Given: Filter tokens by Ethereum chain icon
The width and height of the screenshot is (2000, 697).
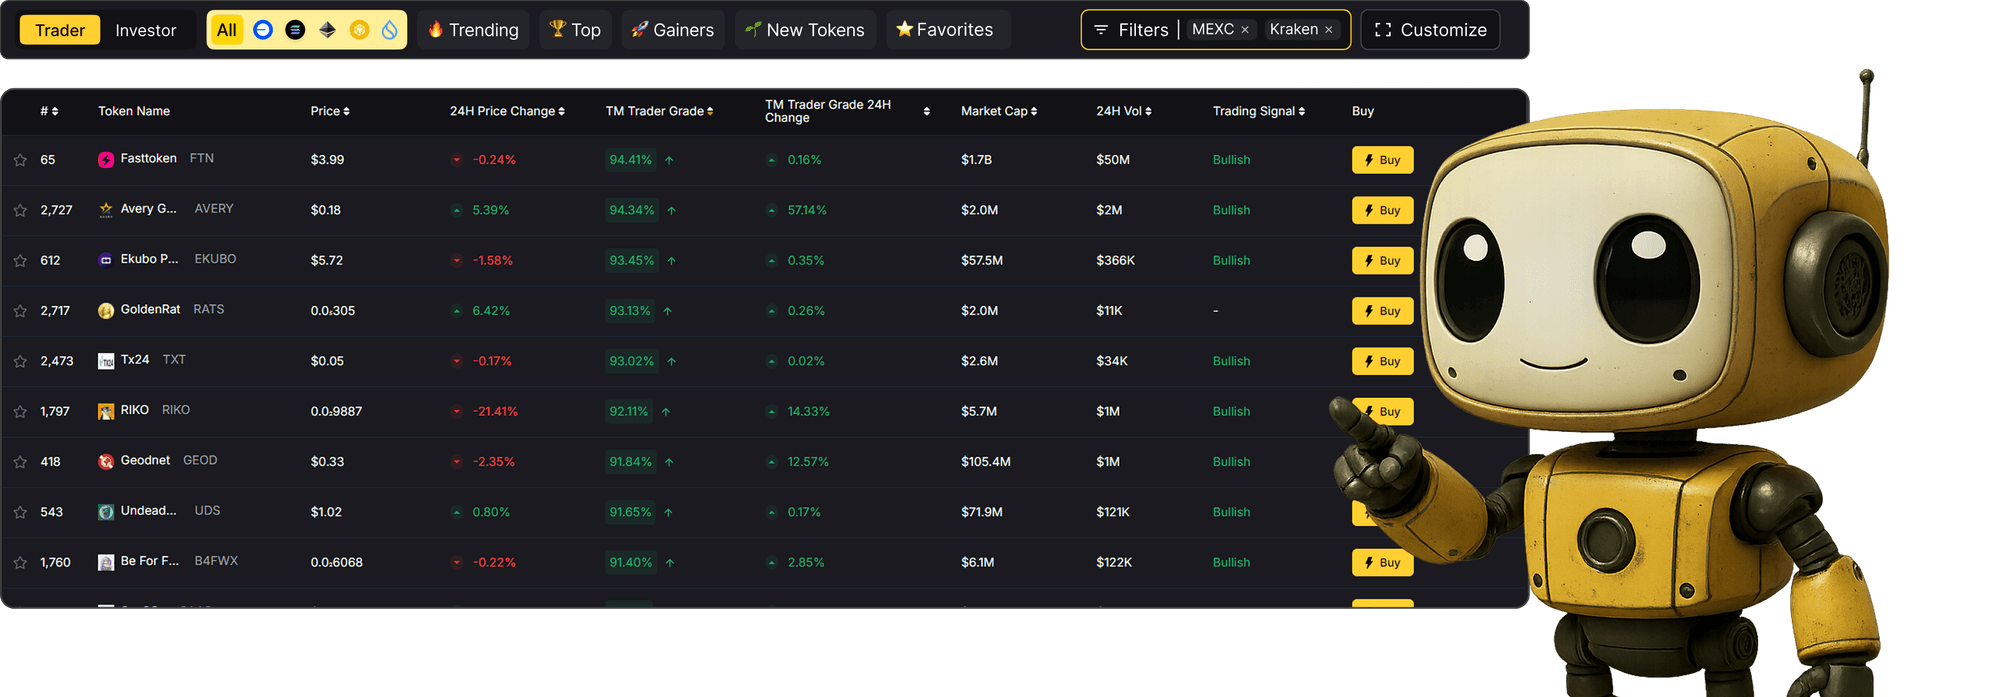Looking at the screenshot, I should point(327,30).
